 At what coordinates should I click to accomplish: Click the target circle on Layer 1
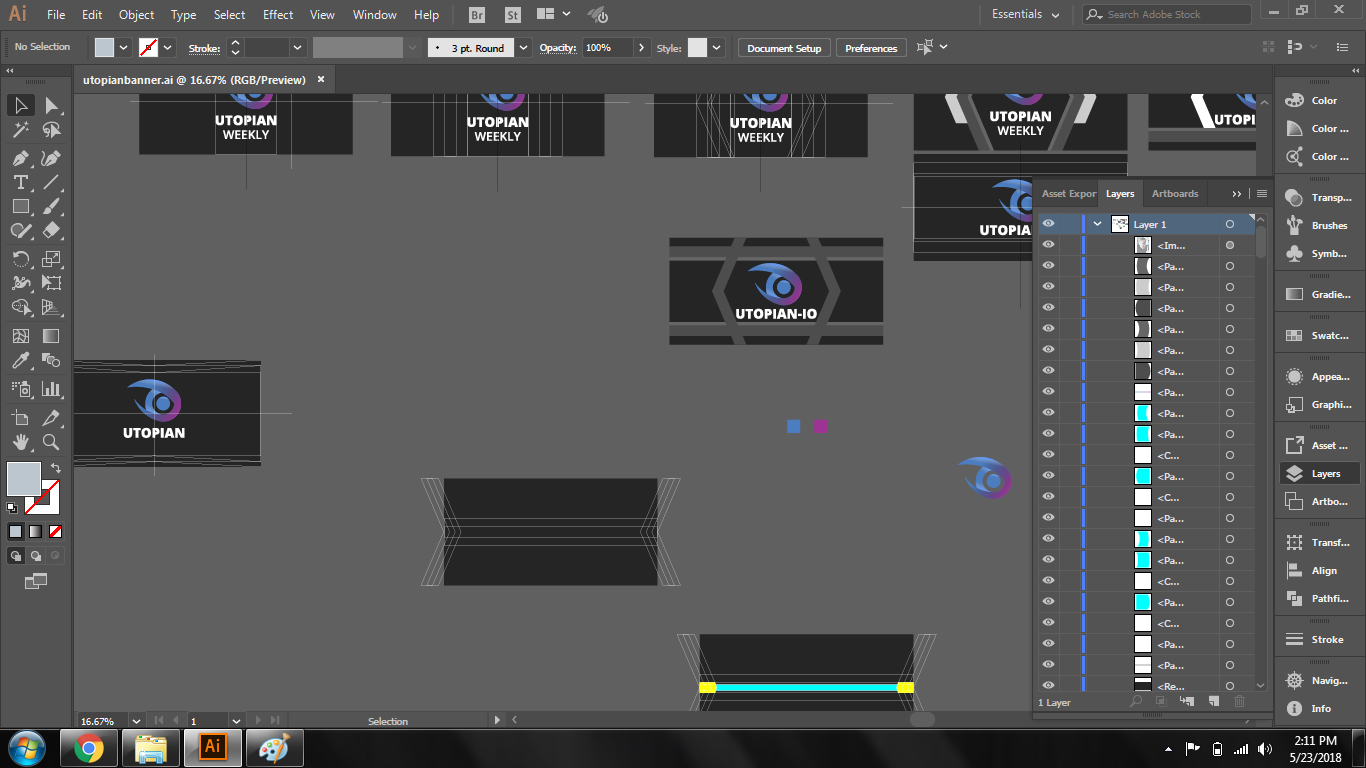point(1230,224)
